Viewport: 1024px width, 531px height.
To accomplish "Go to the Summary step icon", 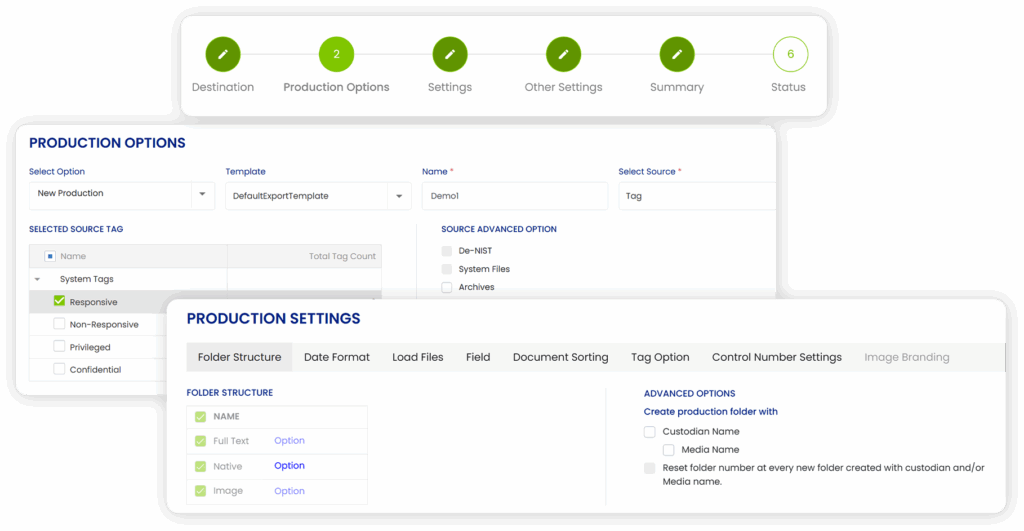I will tap(677, 54).
